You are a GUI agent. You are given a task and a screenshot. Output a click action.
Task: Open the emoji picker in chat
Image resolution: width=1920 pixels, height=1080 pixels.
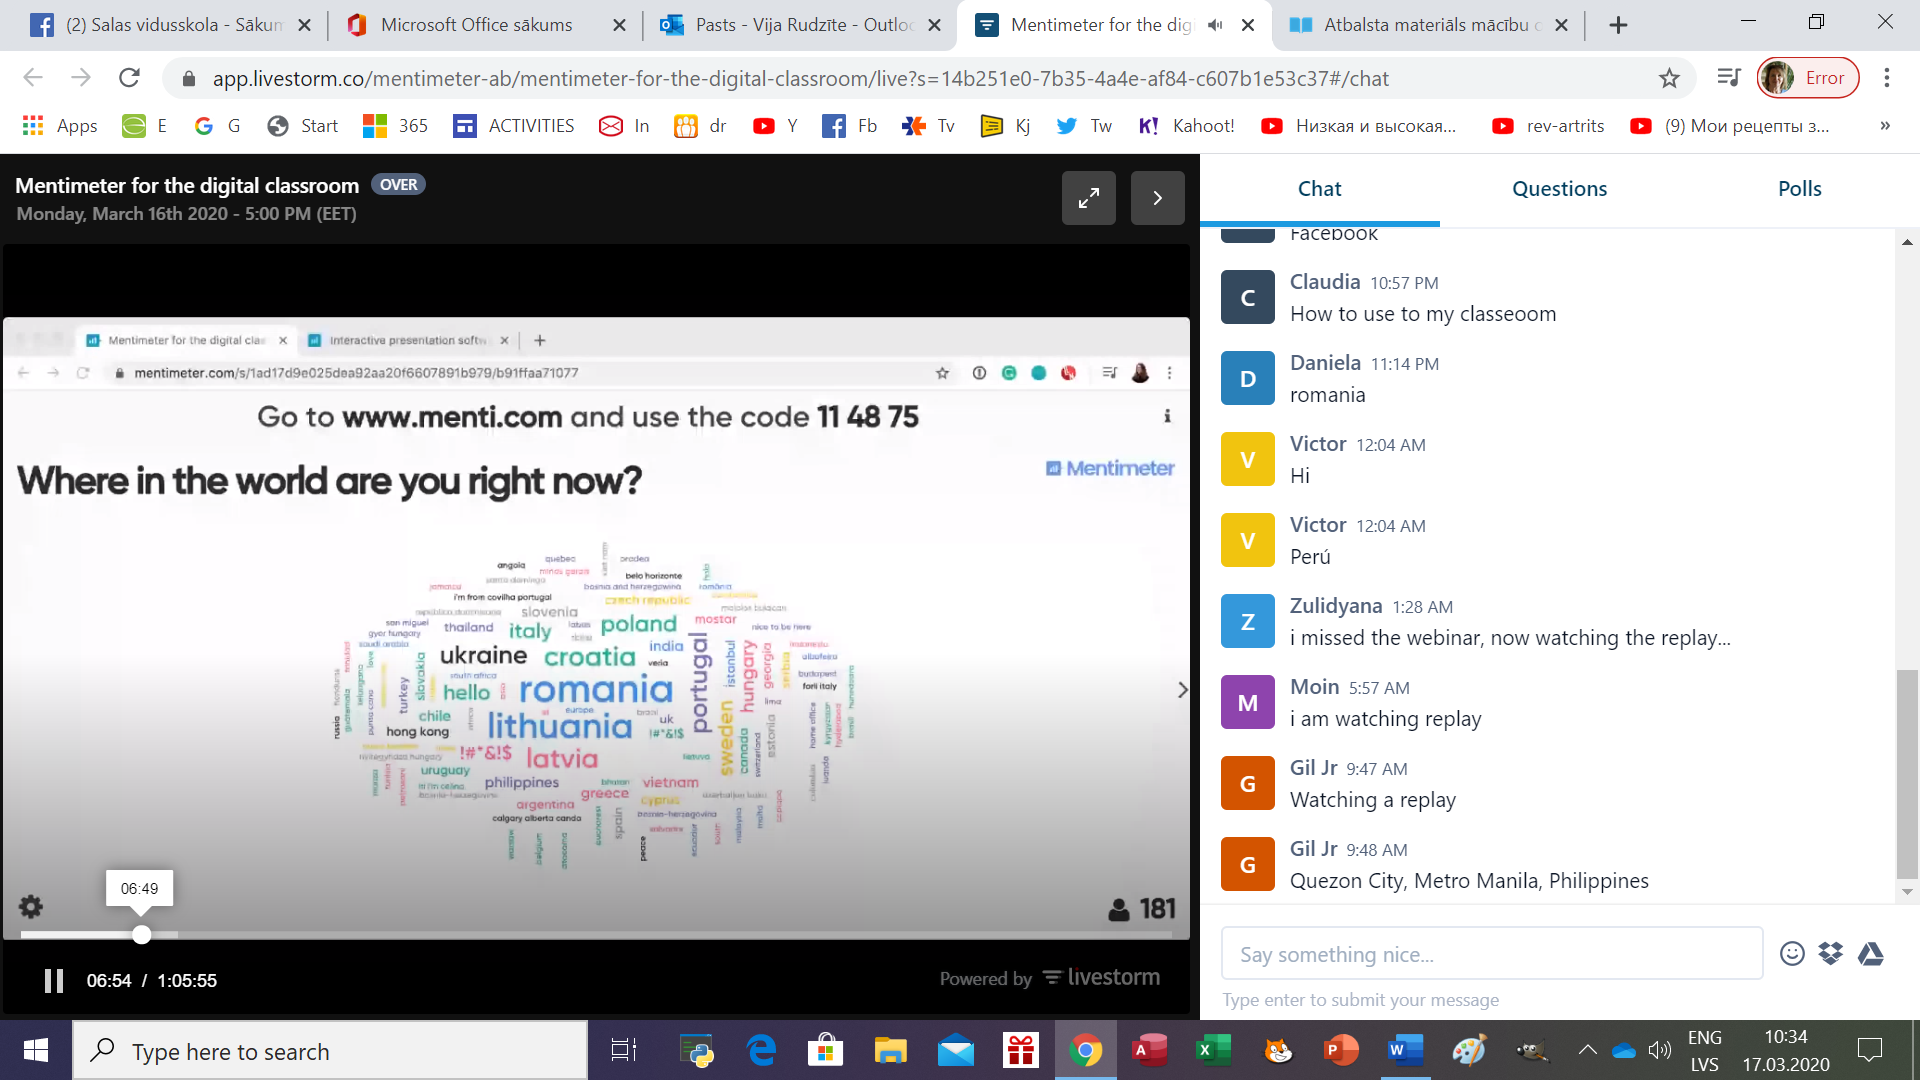[1792, 954]
